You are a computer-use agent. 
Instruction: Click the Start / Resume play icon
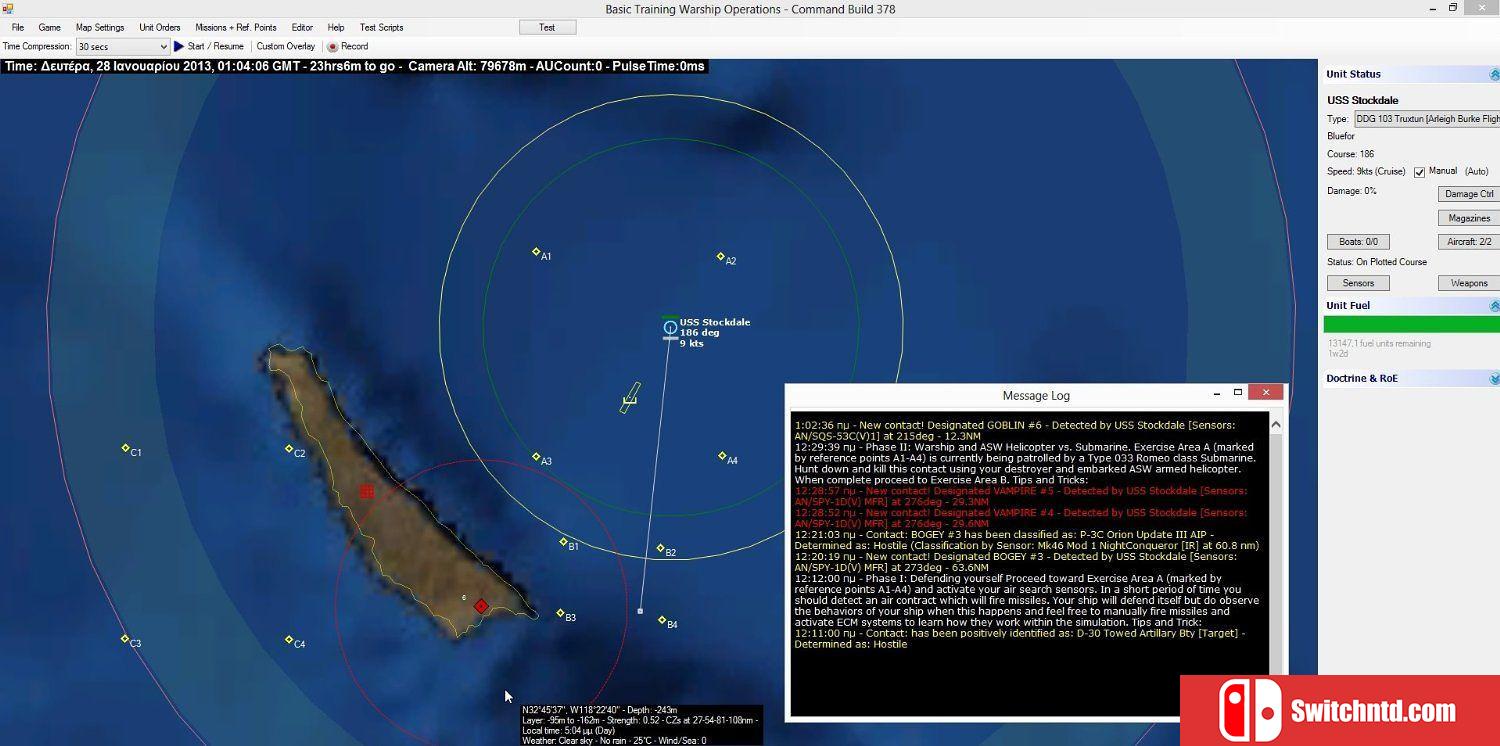tap(179, 46)
